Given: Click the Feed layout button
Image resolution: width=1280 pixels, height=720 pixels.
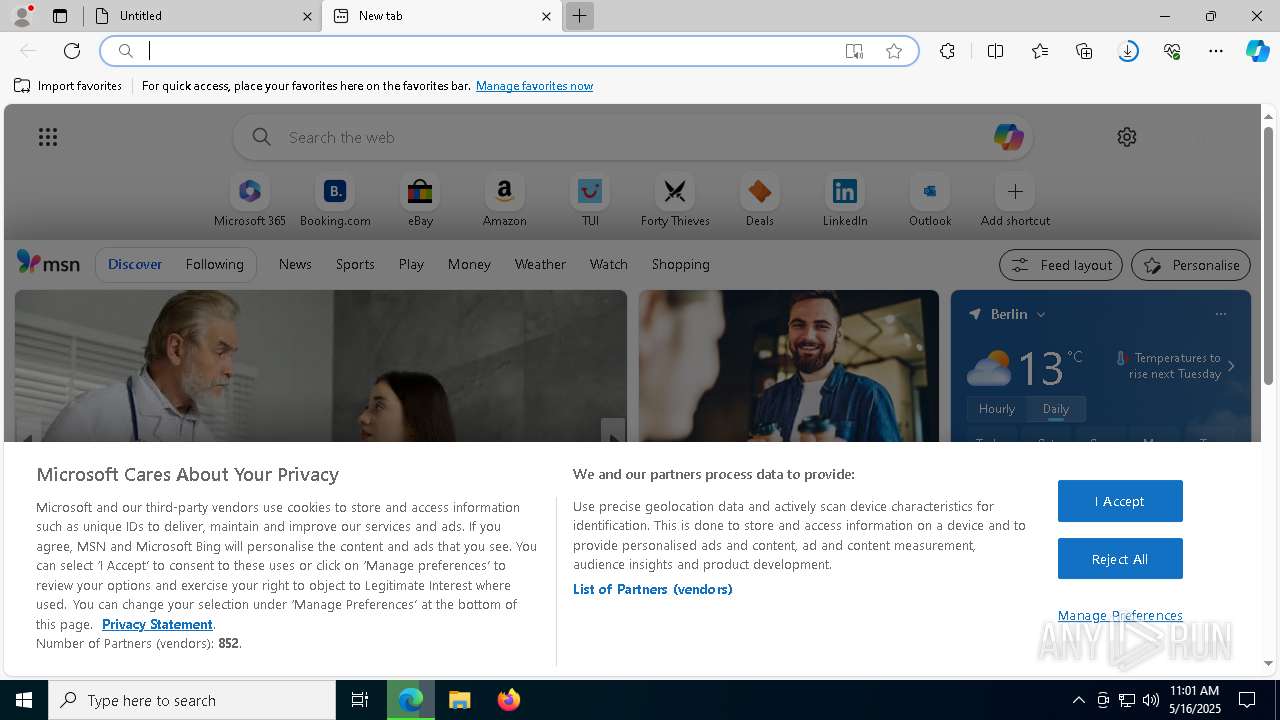Looking at the screenshot, I should pyautogui.click(x=1060, y=265).
